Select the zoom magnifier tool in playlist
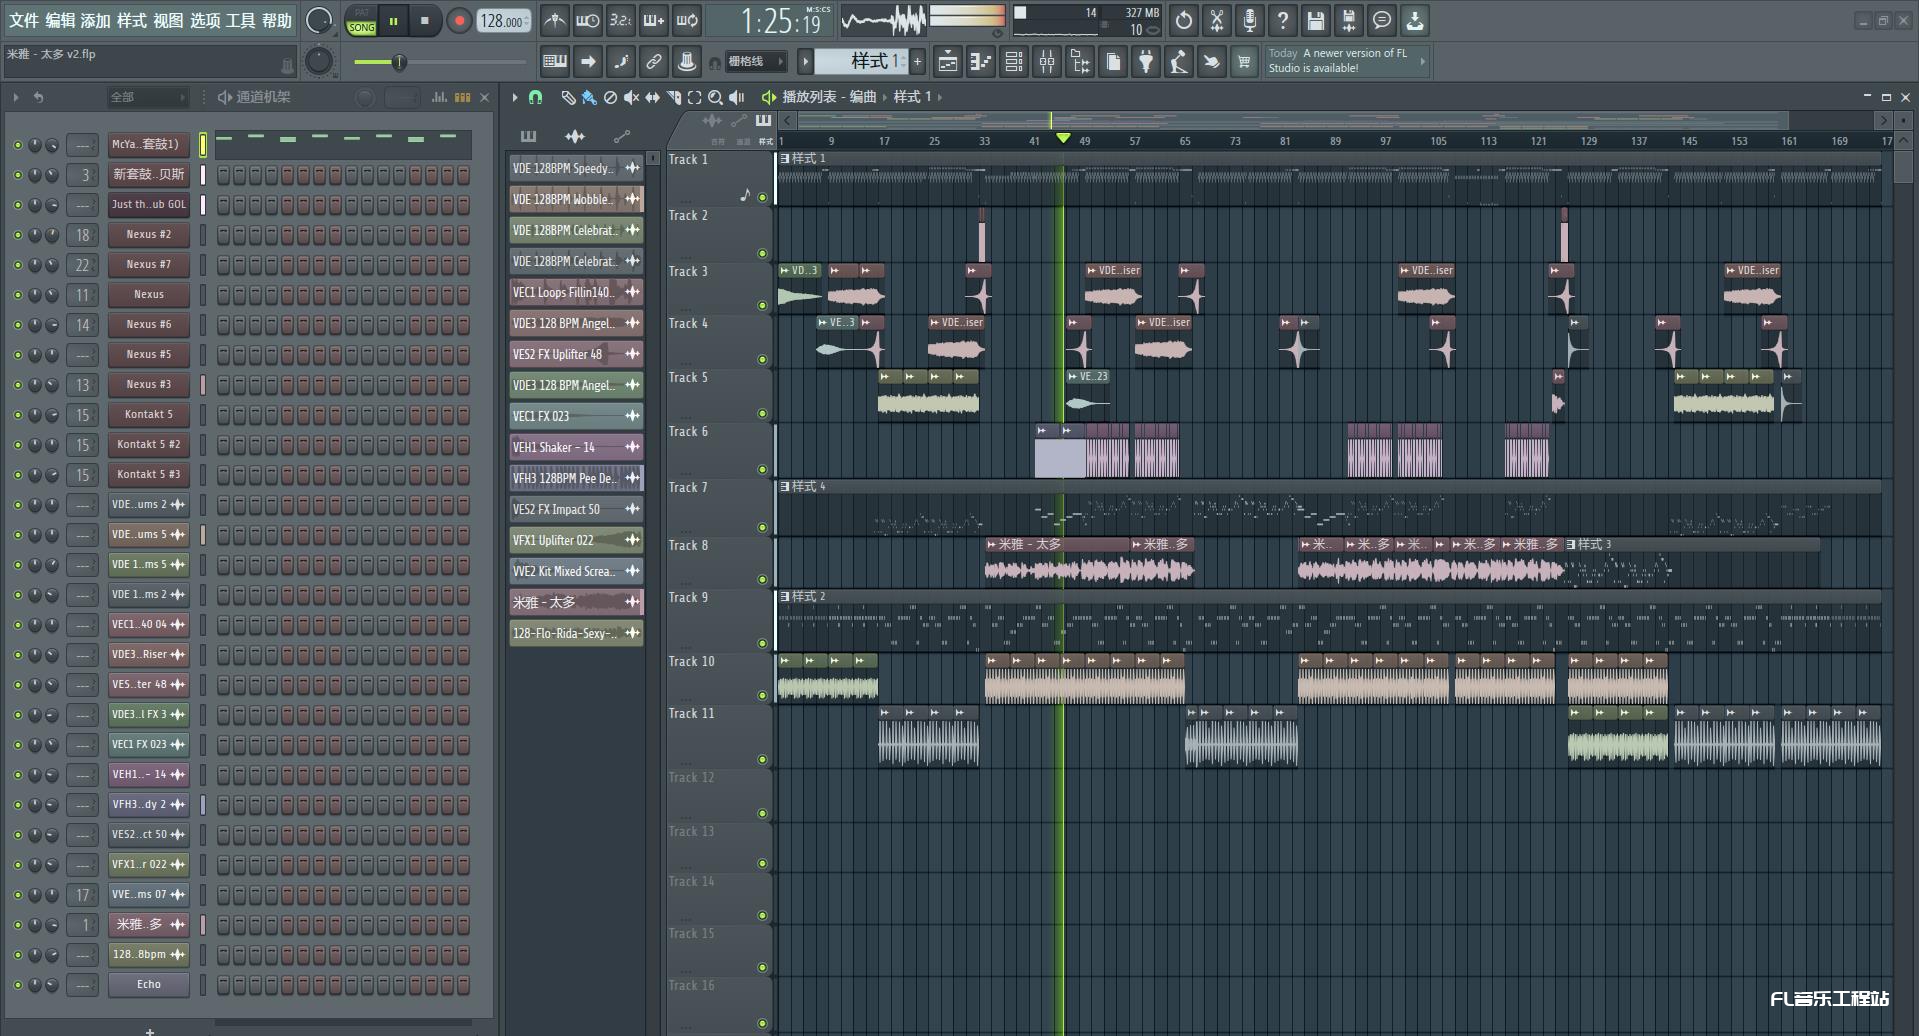 pyautogui.click(x=715, y=97)
